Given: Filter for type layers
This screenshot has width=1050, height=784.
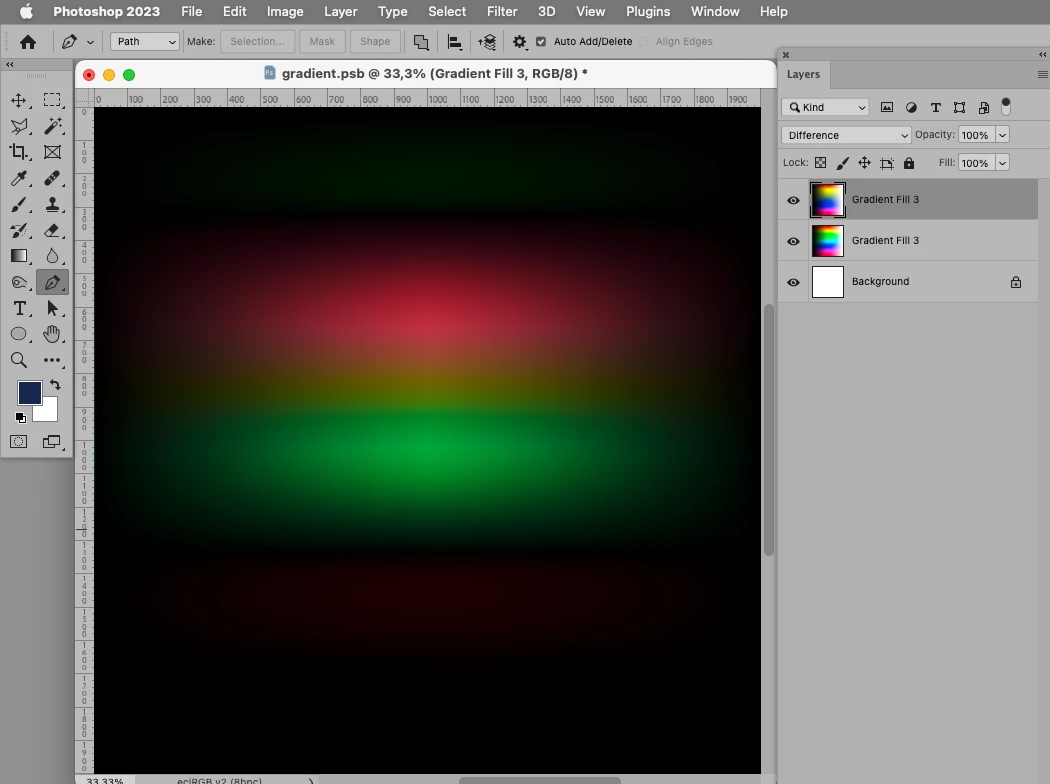Looking at the screenshot, I should tap(935, 107).
